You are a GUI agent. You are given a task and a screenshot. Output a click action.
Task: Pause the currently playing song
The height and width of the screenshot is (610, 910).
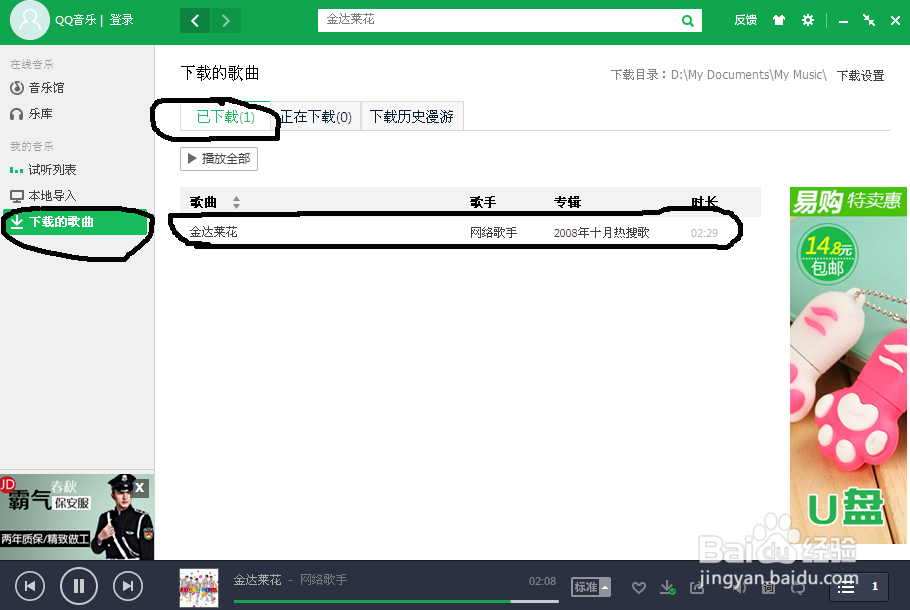pos(78,586)
